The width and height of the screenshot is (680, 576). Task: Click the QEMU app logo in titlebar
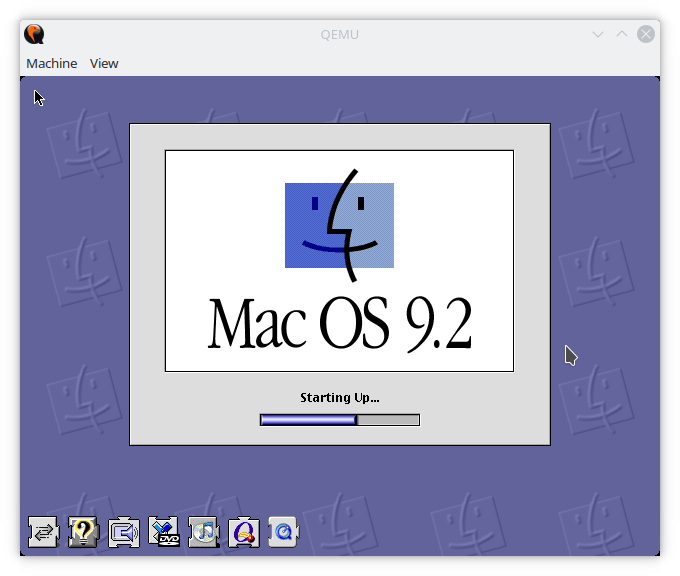coord(34,34)
